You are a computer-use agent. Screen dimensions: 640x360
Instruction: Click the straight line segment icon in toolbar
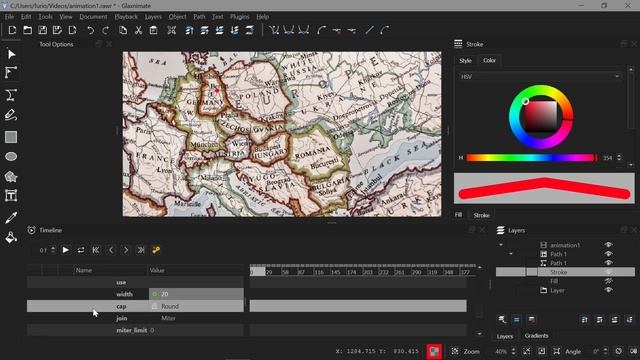point(369,30)
